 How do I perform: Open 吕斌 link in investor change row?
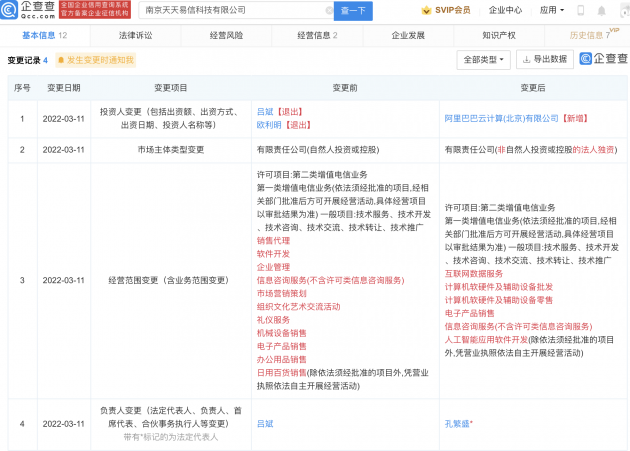[265, 112]
